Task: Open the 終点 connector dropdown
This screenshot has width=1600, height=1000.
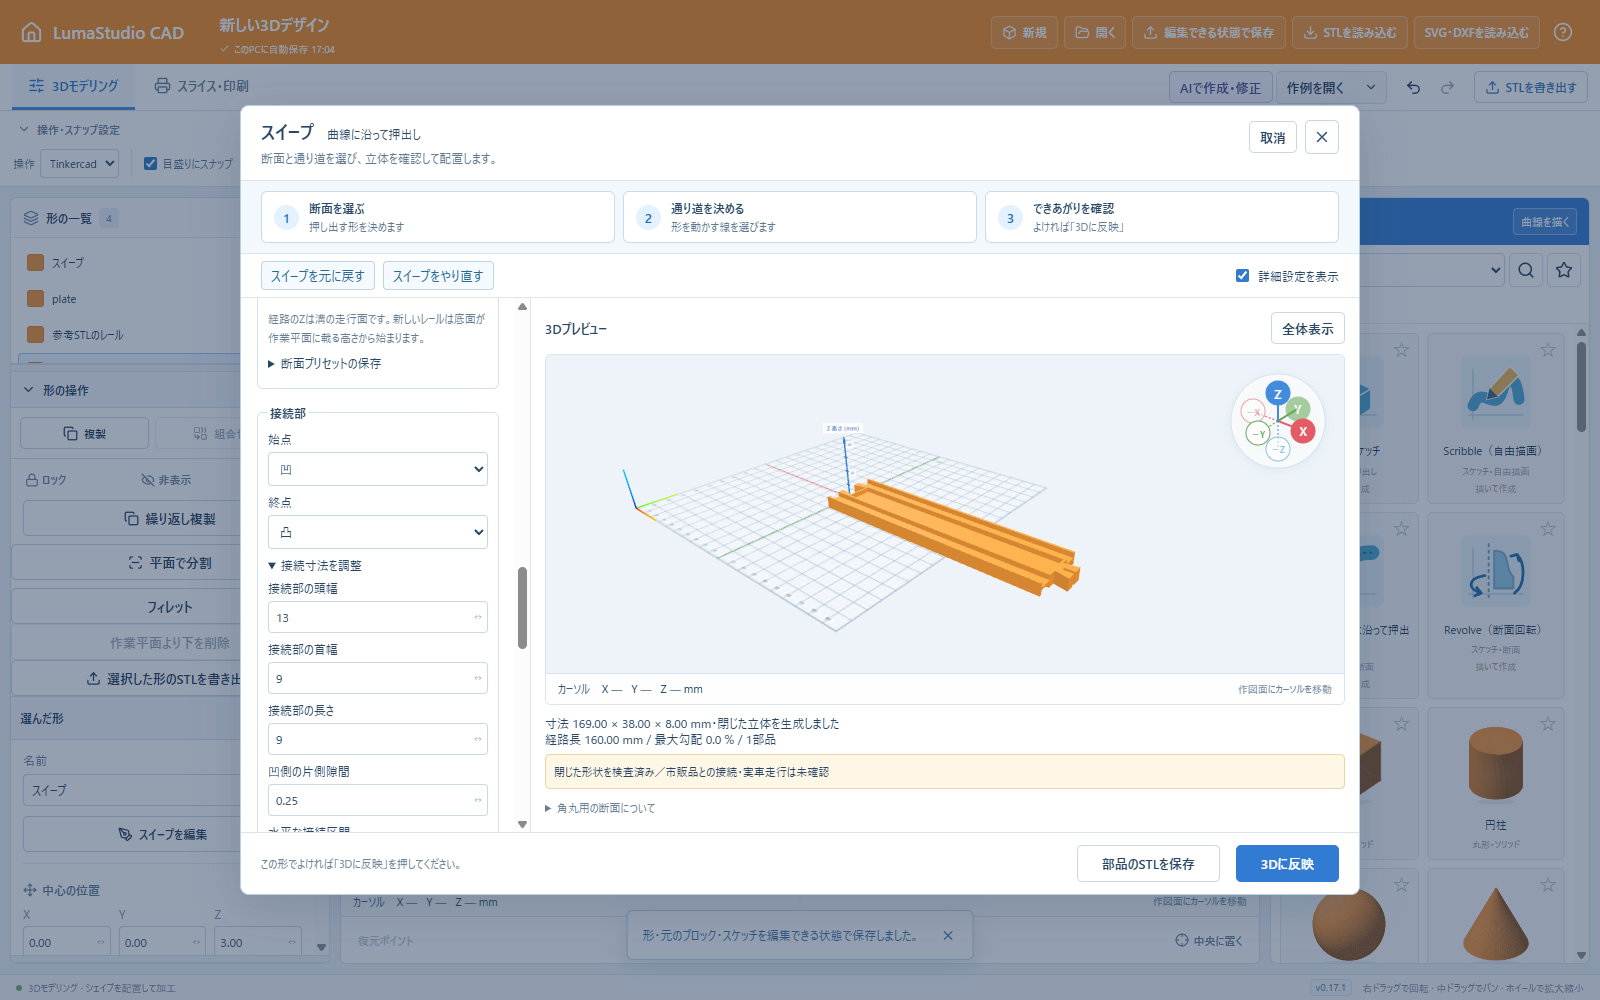Action: click(x=378, y=532)
